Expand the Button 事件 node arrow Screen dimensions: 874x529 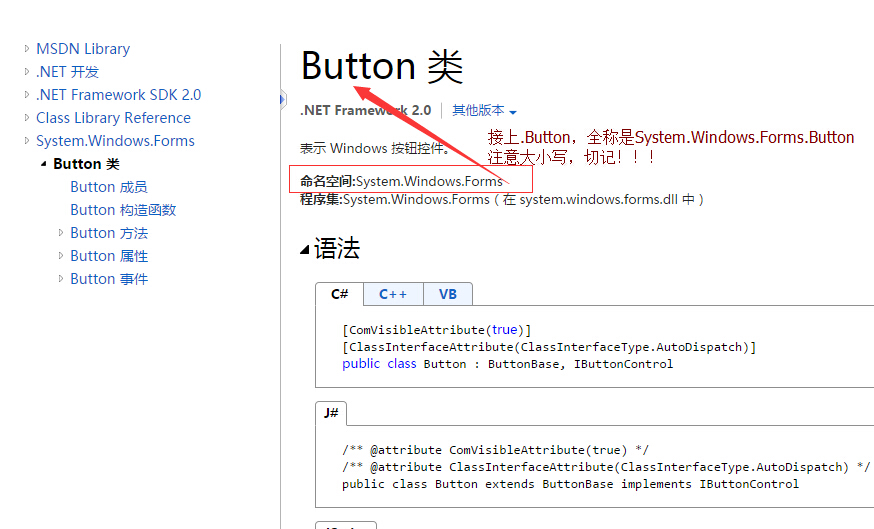[61, 279]
